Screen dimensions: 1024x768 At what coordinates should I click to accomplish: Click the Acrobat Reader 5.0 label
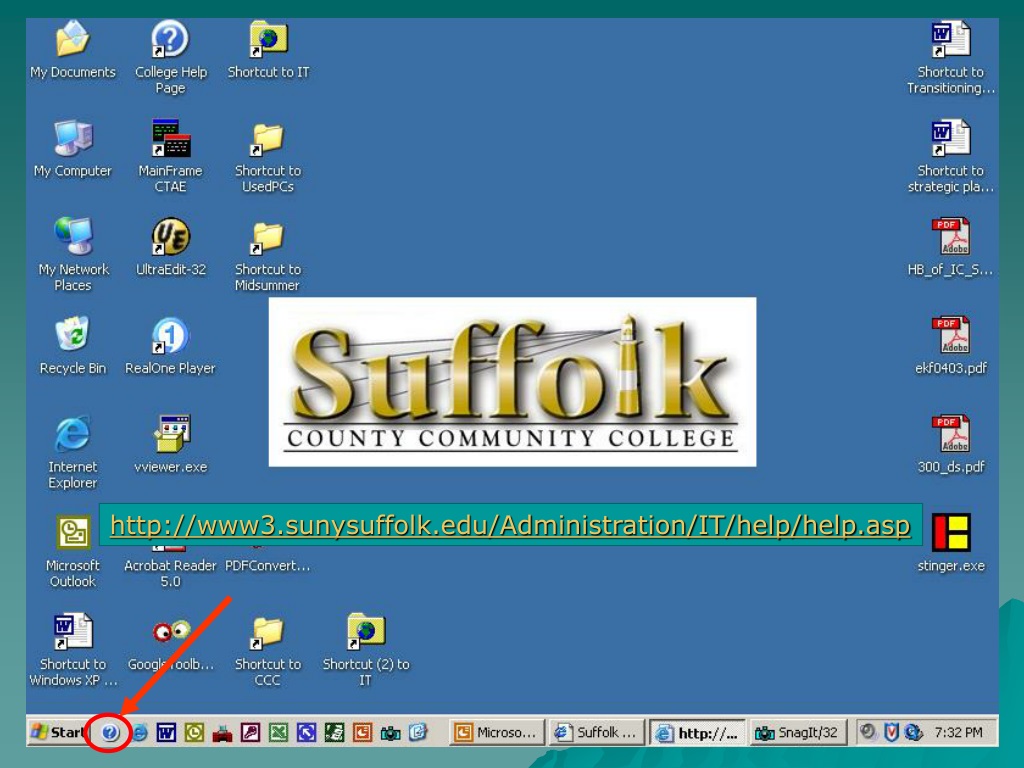[170, 573]
